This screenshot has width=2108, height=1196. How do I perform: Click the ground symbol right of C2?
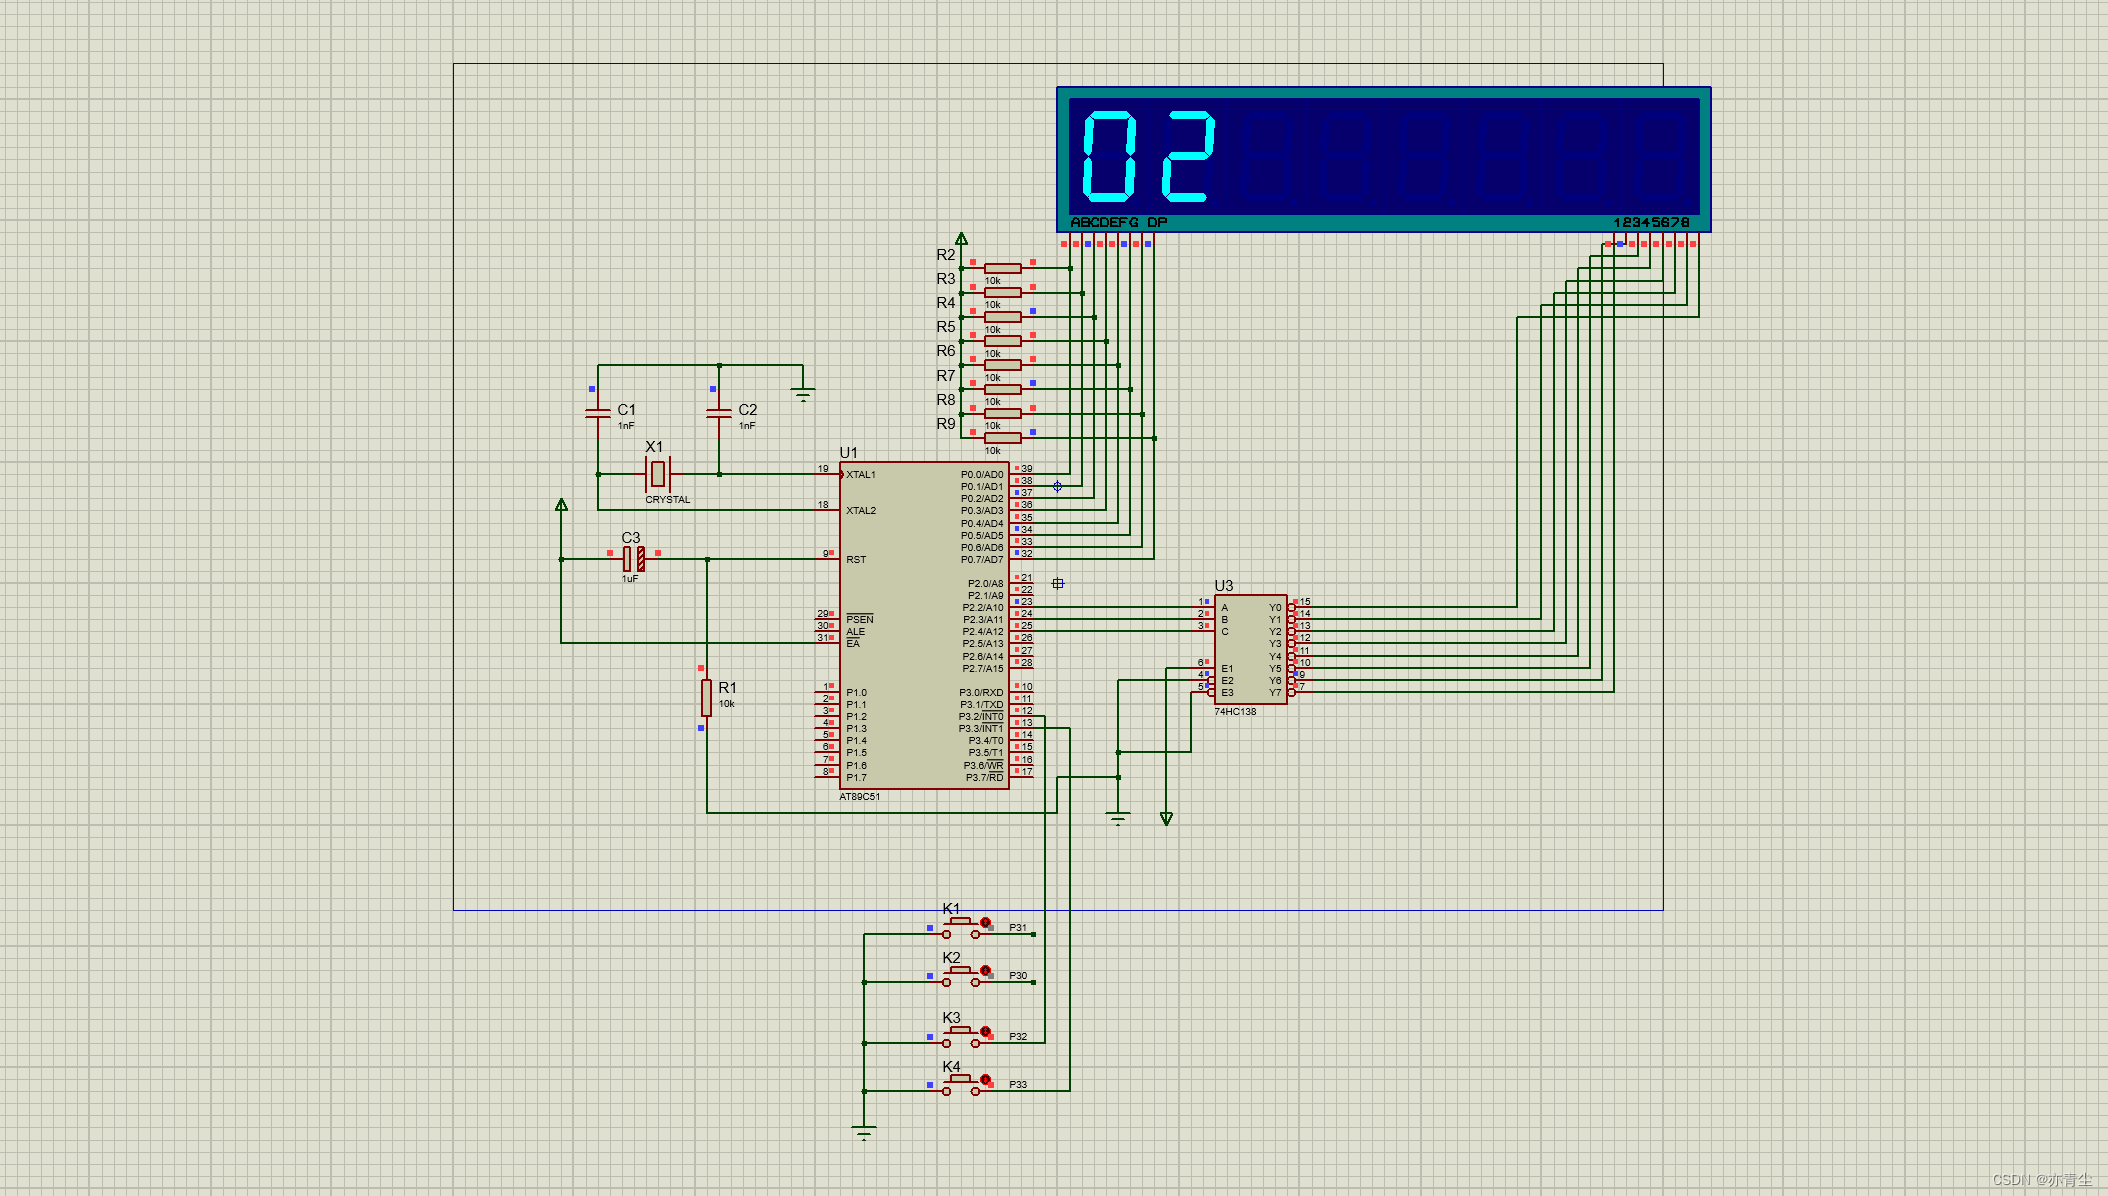(x=802, y=393)
